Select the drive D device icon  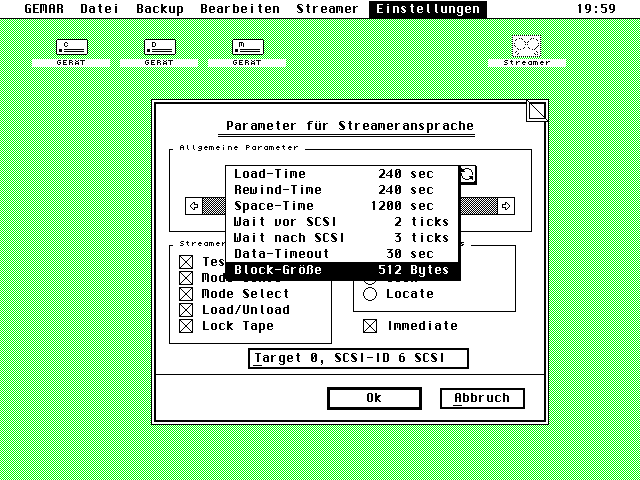point(159,48)
